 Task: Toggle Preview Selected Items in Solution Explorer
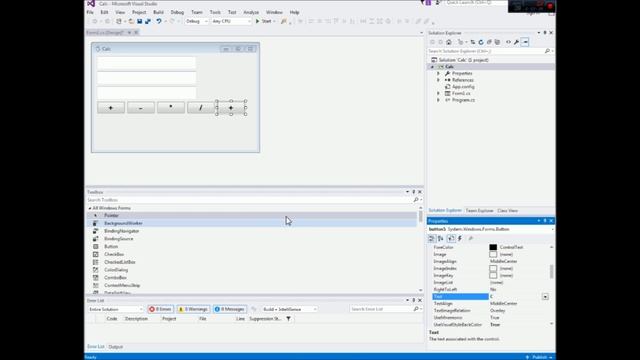click(x=525, y=42)
